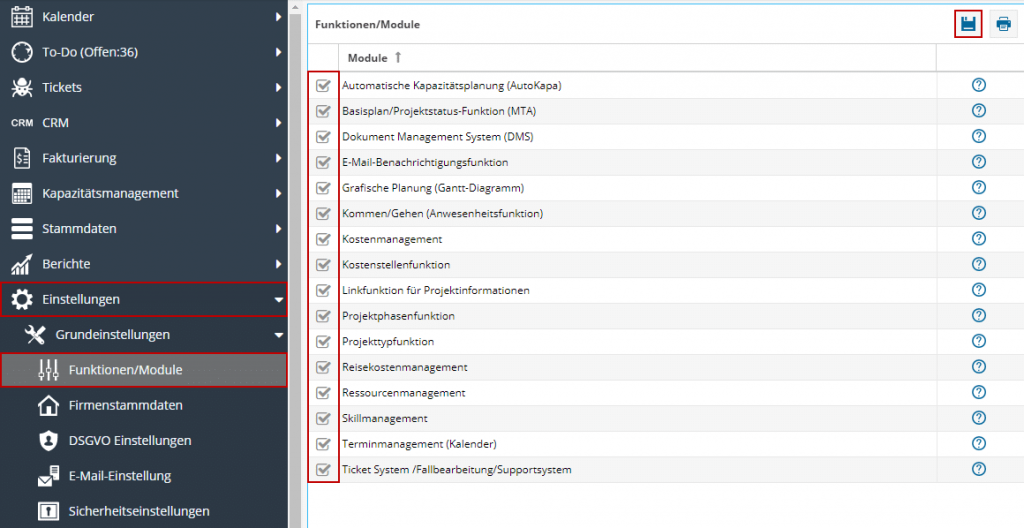Toggle the Projektphasenfunktion checkbox

coord(323,316)
